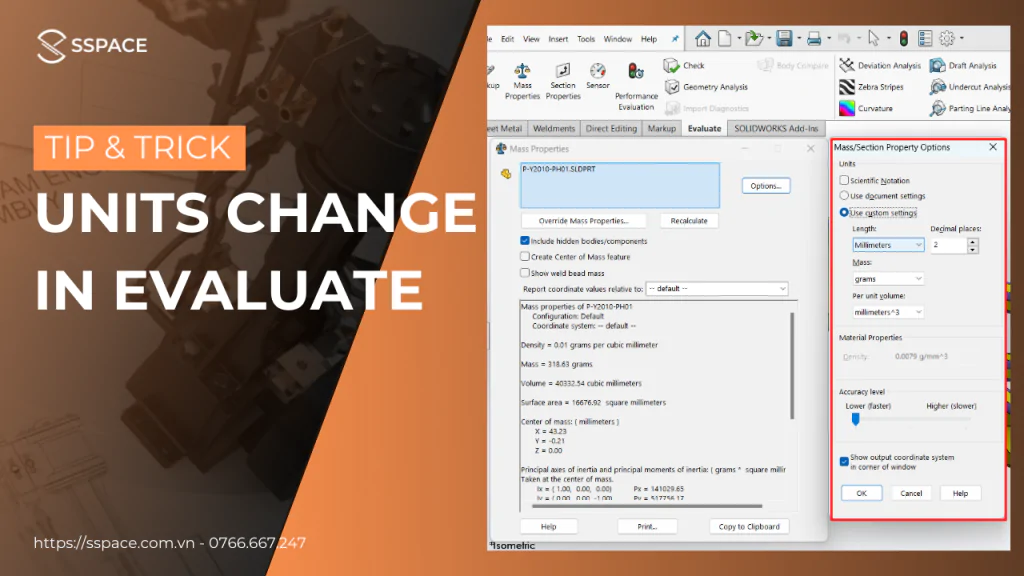Screen dimensions: 1024x576
Task: Open the Tools menu
Action: [586, 39]
